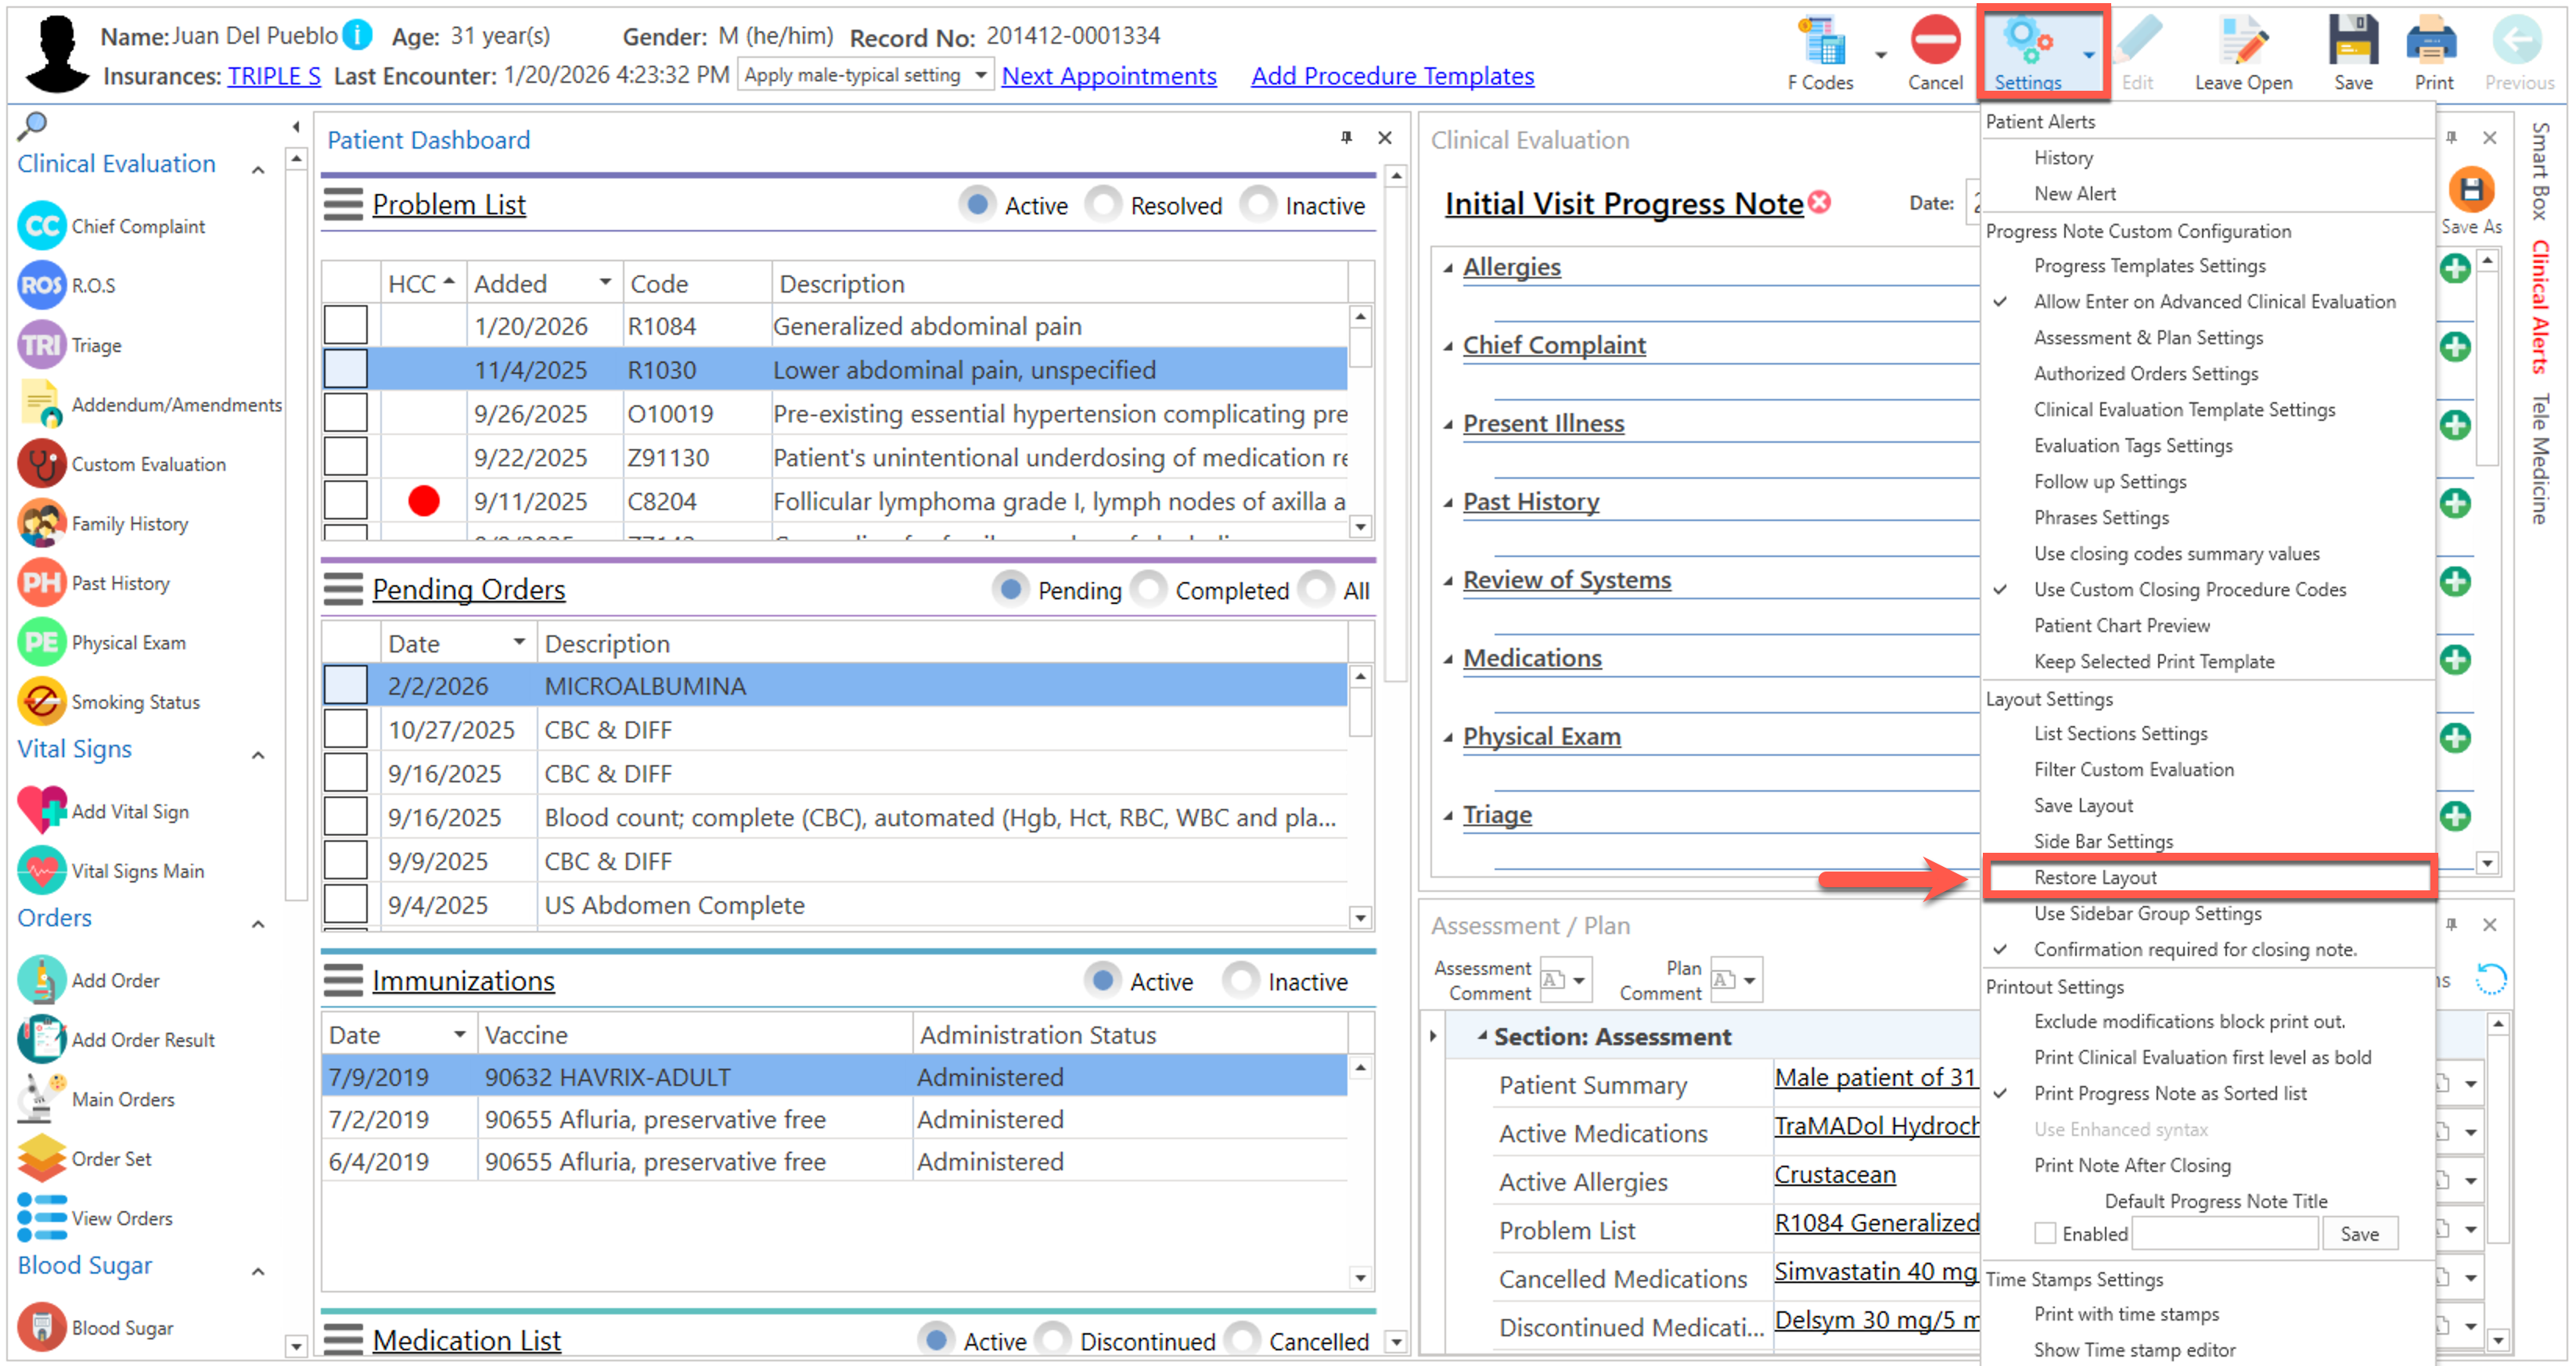Image resolution: width=2576 pixels, height=1366 pixels.
Task: Select Phrases Settings from the menu
Action: (2101, 517)
